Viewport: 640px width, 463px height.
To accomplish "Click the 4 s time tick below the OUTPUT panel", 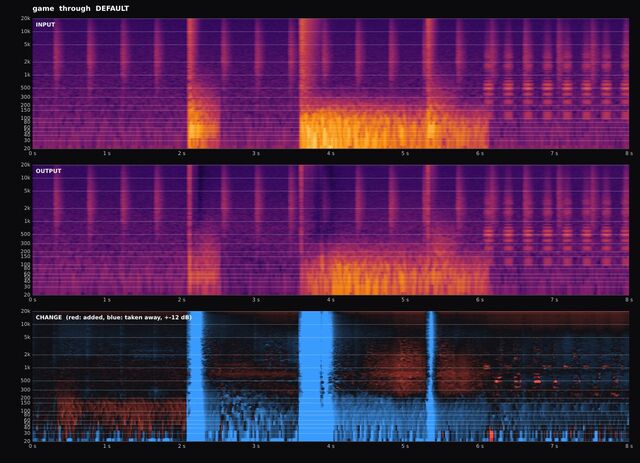I will point(331,300).
